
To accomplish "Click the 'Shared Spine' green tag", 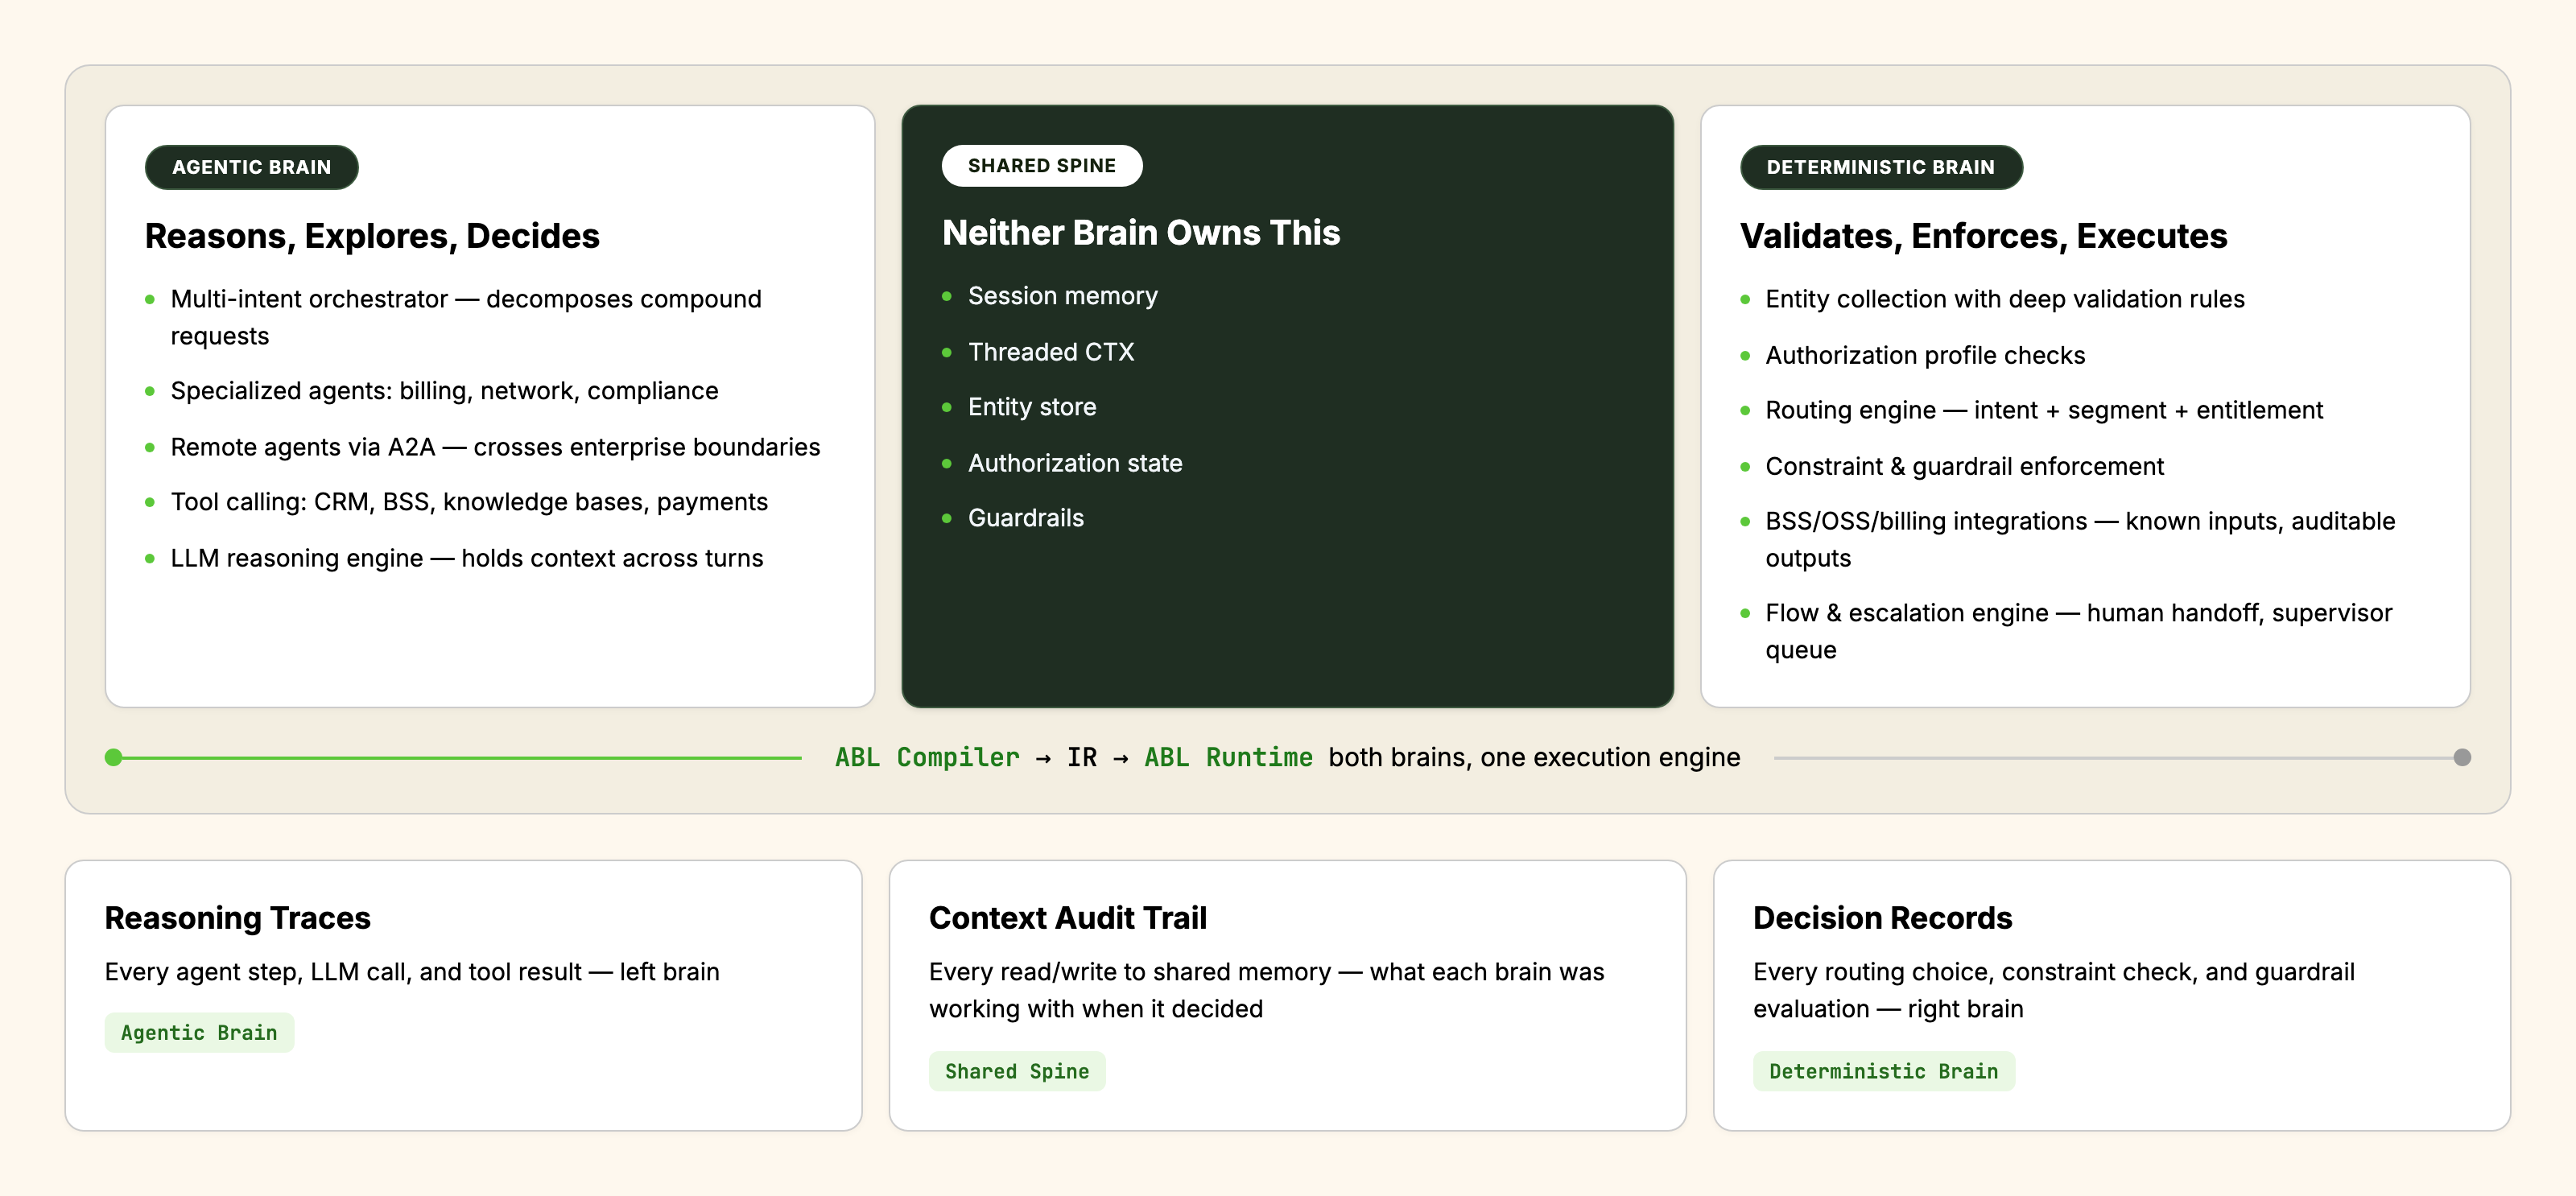I will [x=1017, y=1071].
